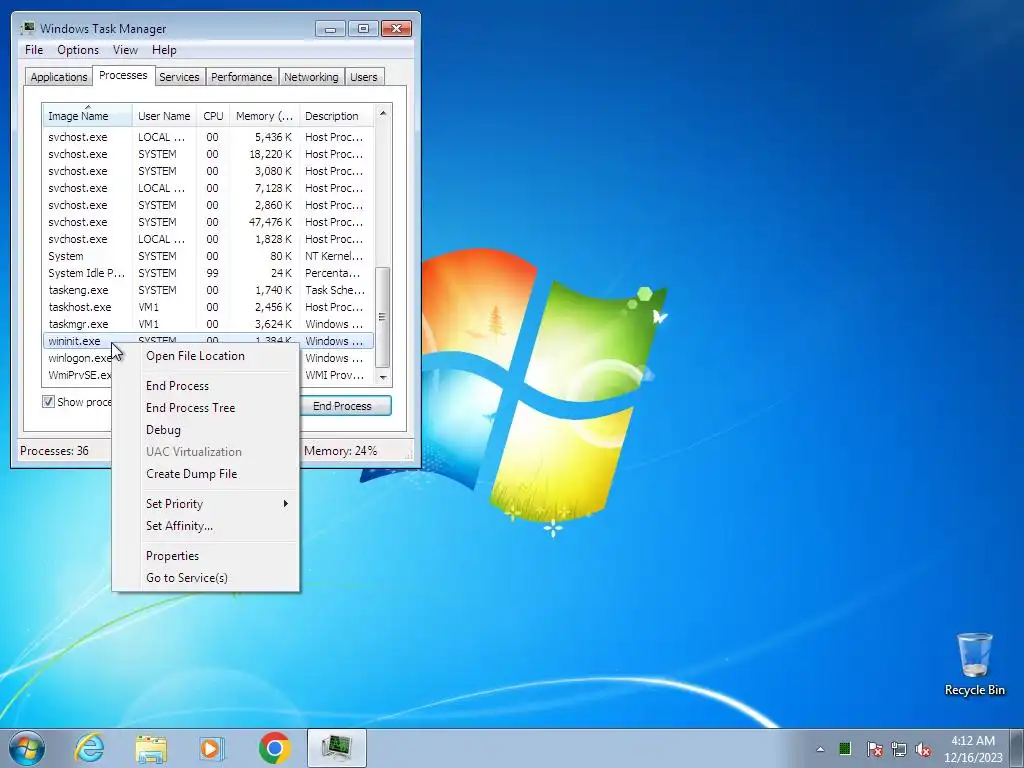Open the Help menu
1024x768 pixels.
(x=164, y=50)
